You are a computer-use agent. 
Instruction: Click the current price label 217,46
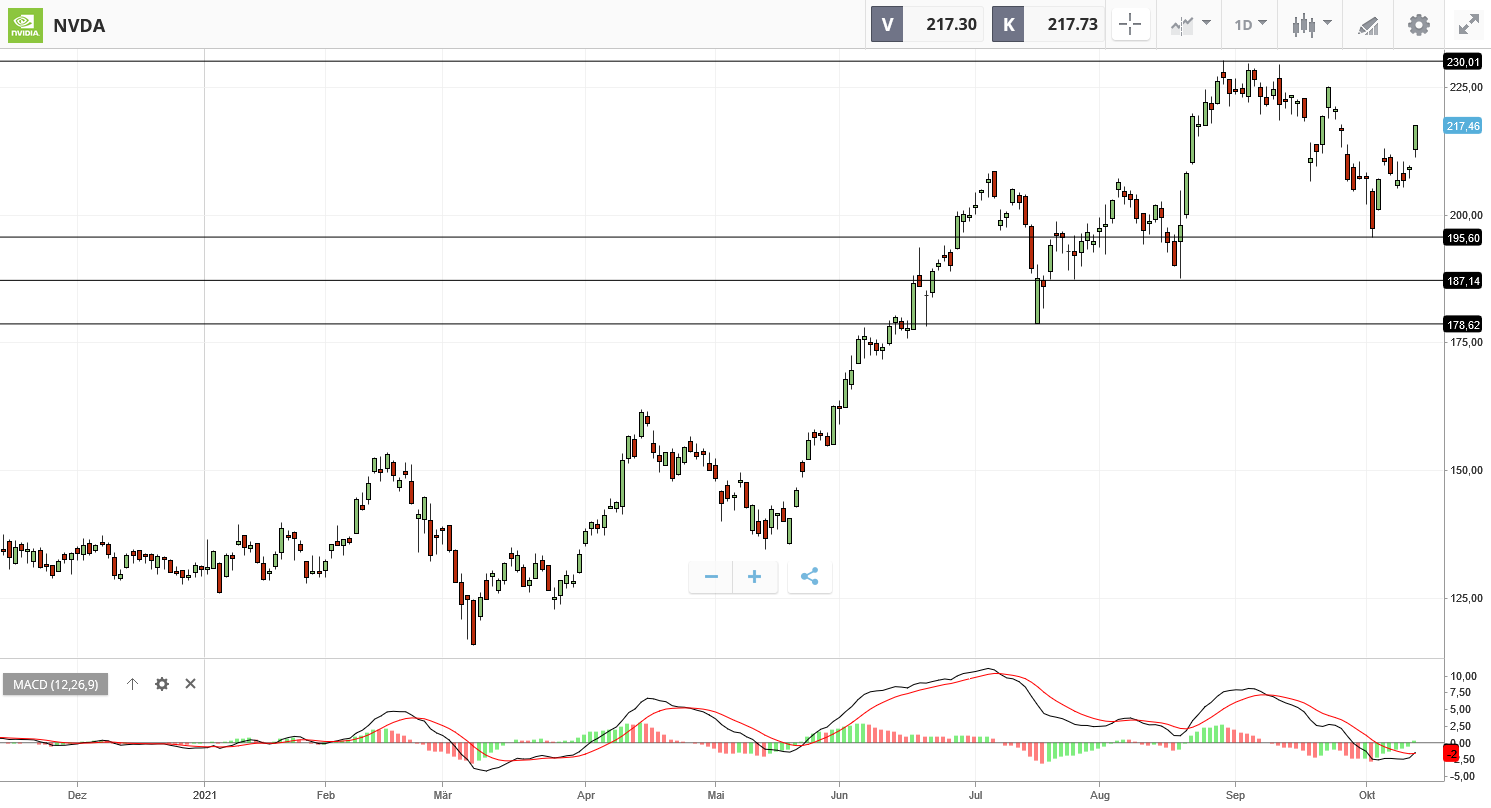[x=1463, y=126]
